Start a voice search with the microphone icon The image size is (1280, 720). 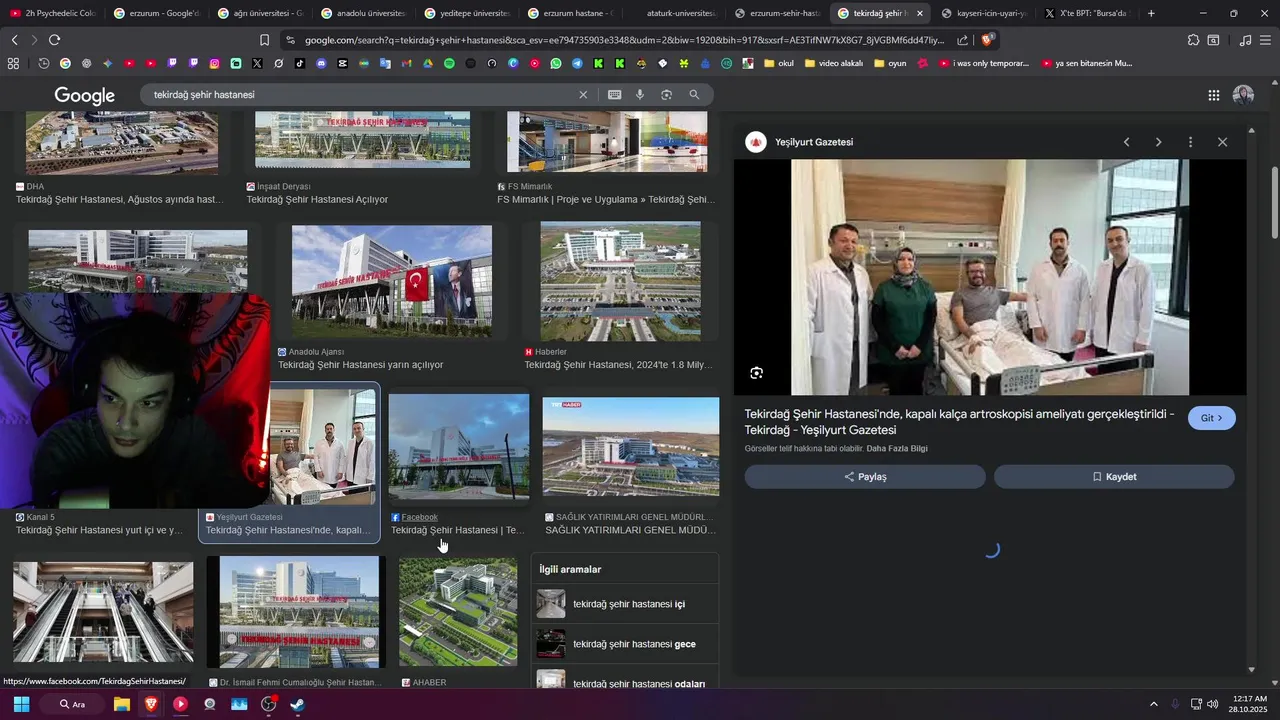(640, 95)
